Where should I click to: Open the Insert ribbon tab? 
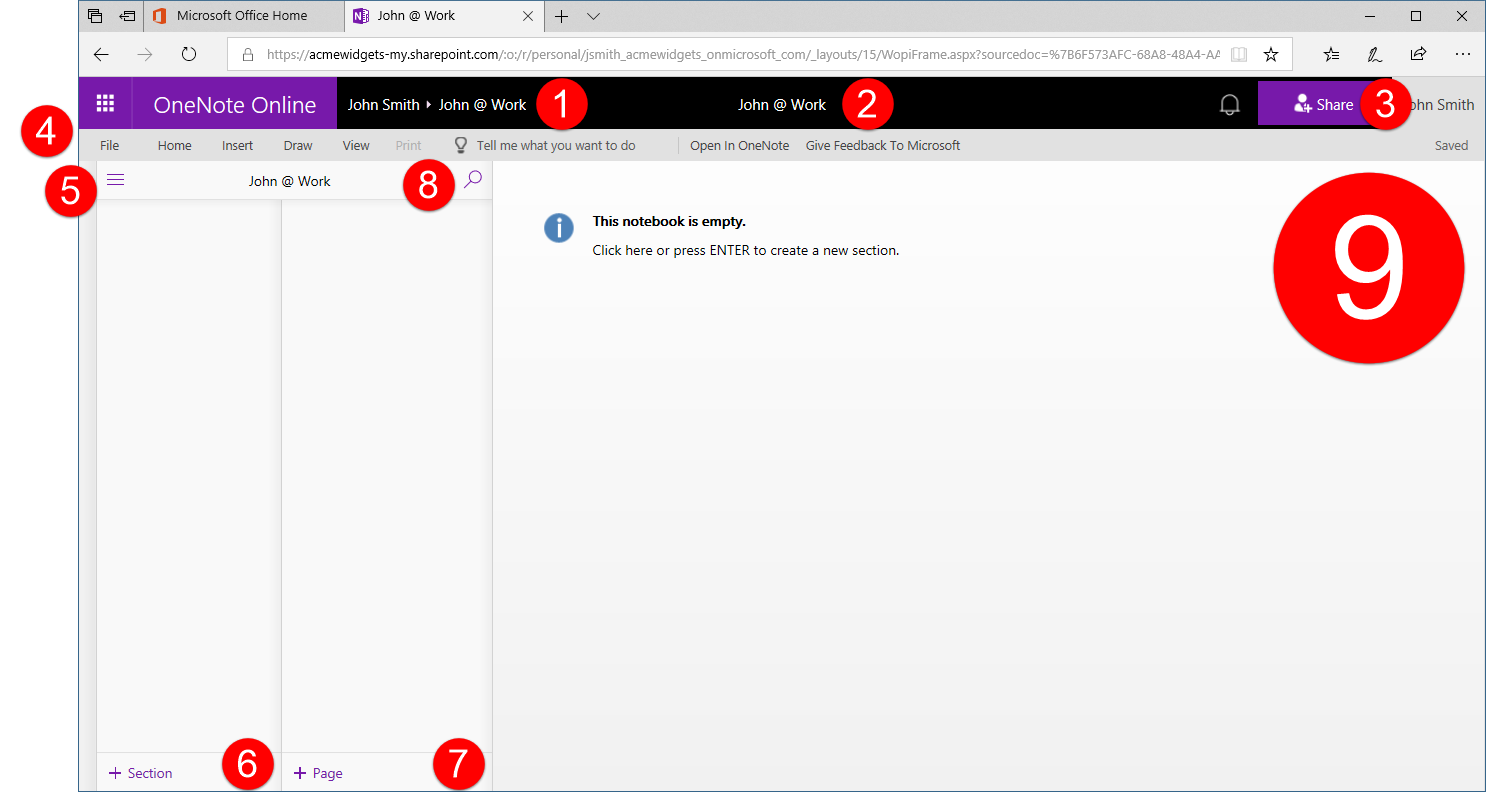(x=238, y=145)
